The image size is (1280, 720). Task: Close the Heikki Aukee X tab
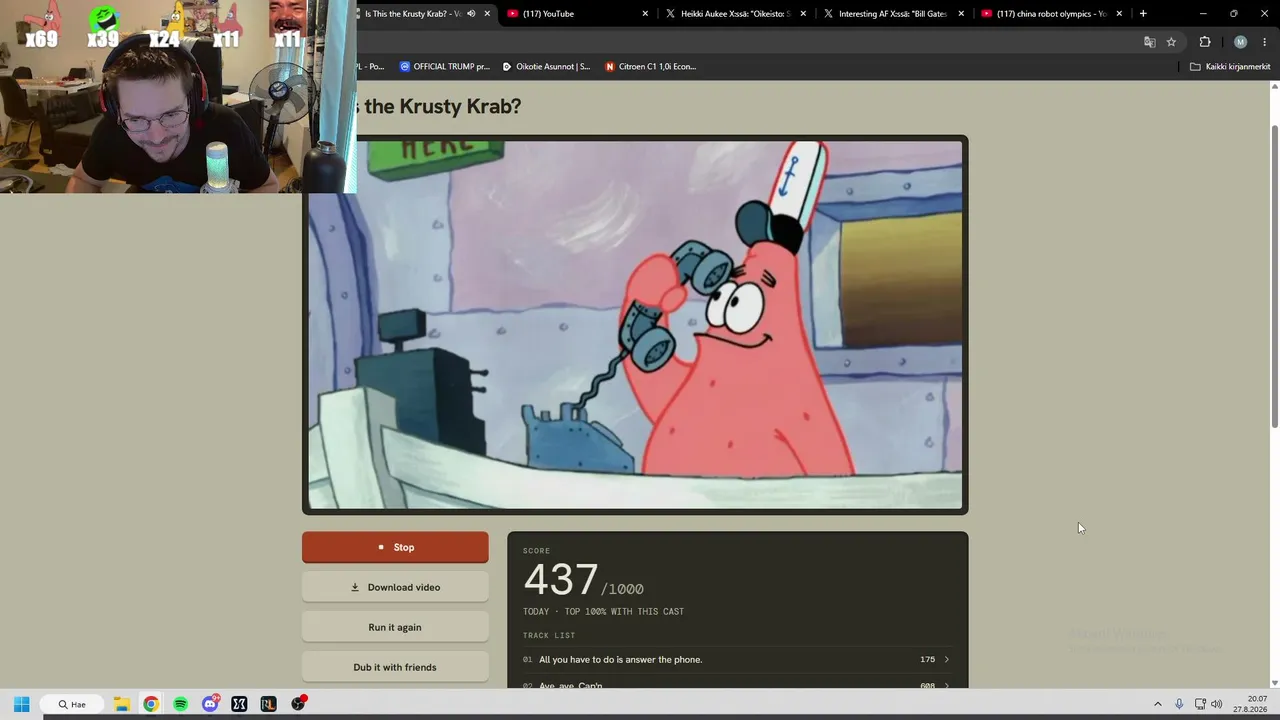click(803, 14)
